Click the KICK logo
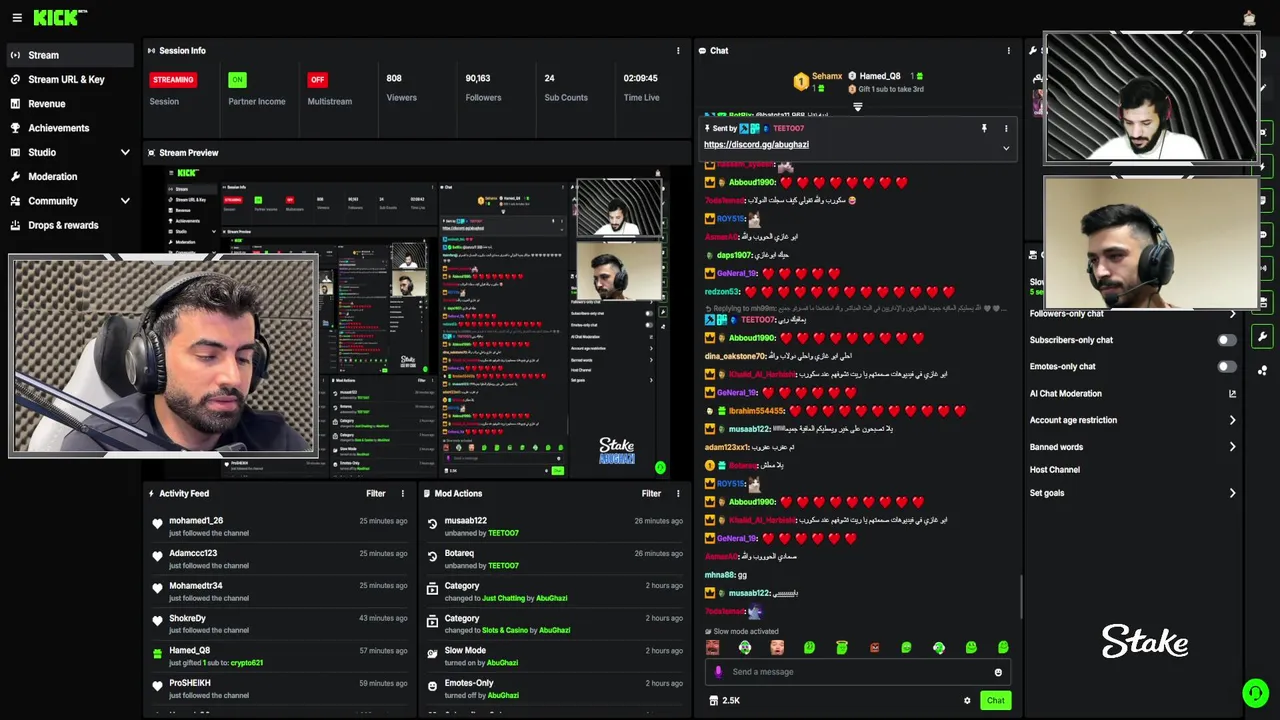Screen dimensions: 1280x720 click(x=59, y=18)
